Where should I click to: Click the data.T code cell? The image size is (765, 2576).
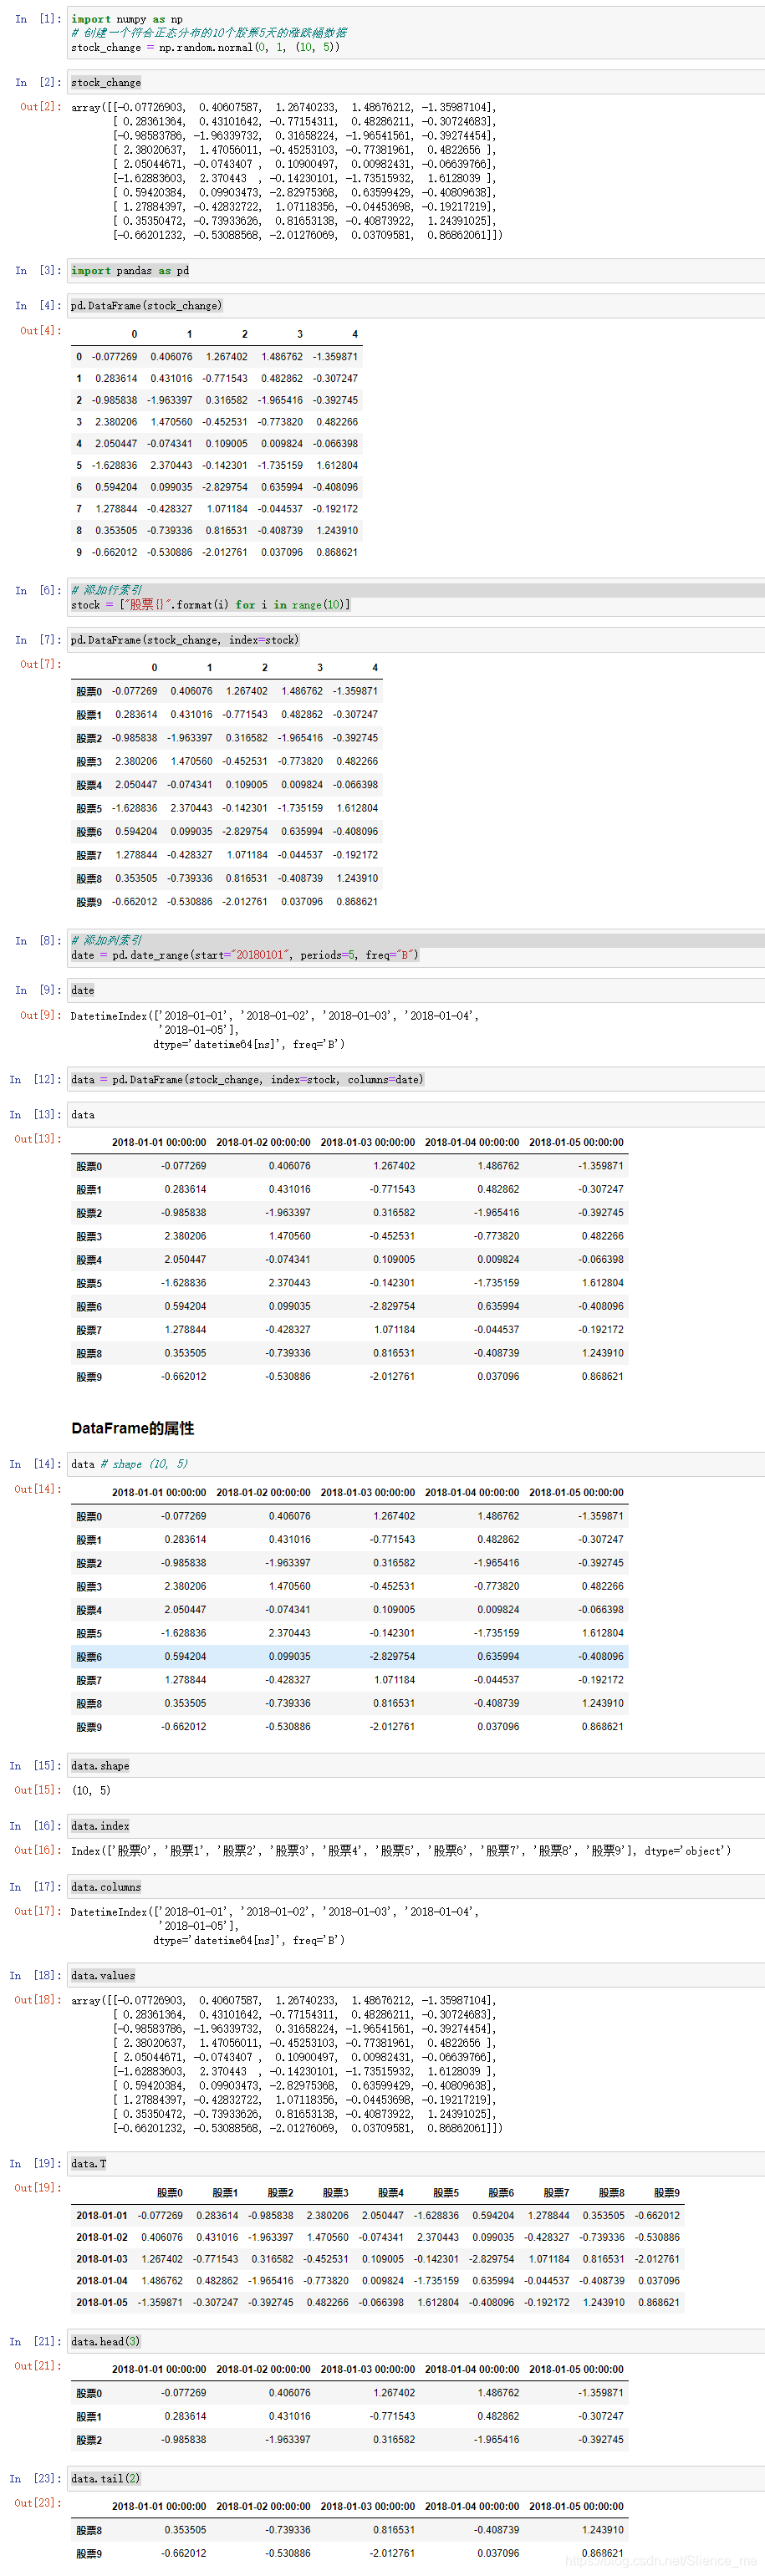416,2163
